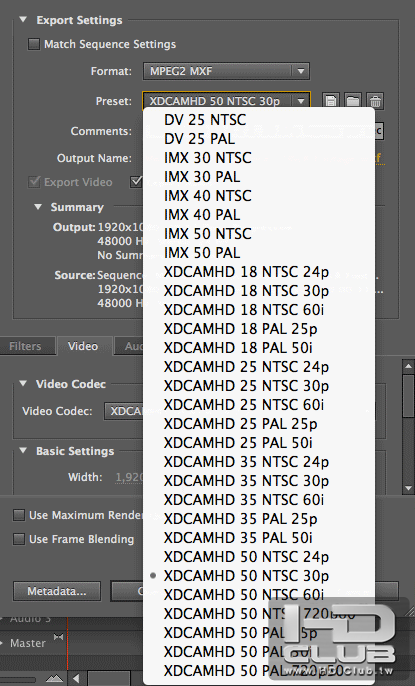Open the Format dropdown MPEG2 MXF

click(226, 71)
